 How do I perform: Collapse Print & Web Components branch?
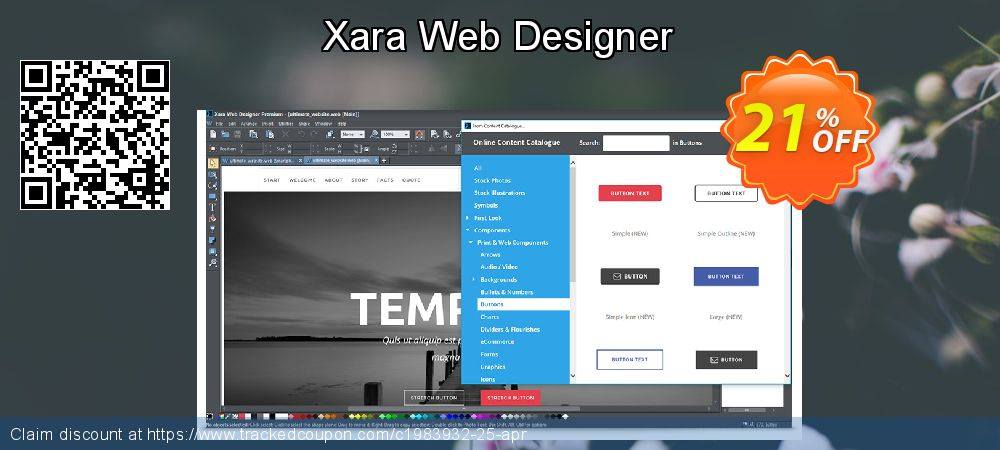[471, 242]
